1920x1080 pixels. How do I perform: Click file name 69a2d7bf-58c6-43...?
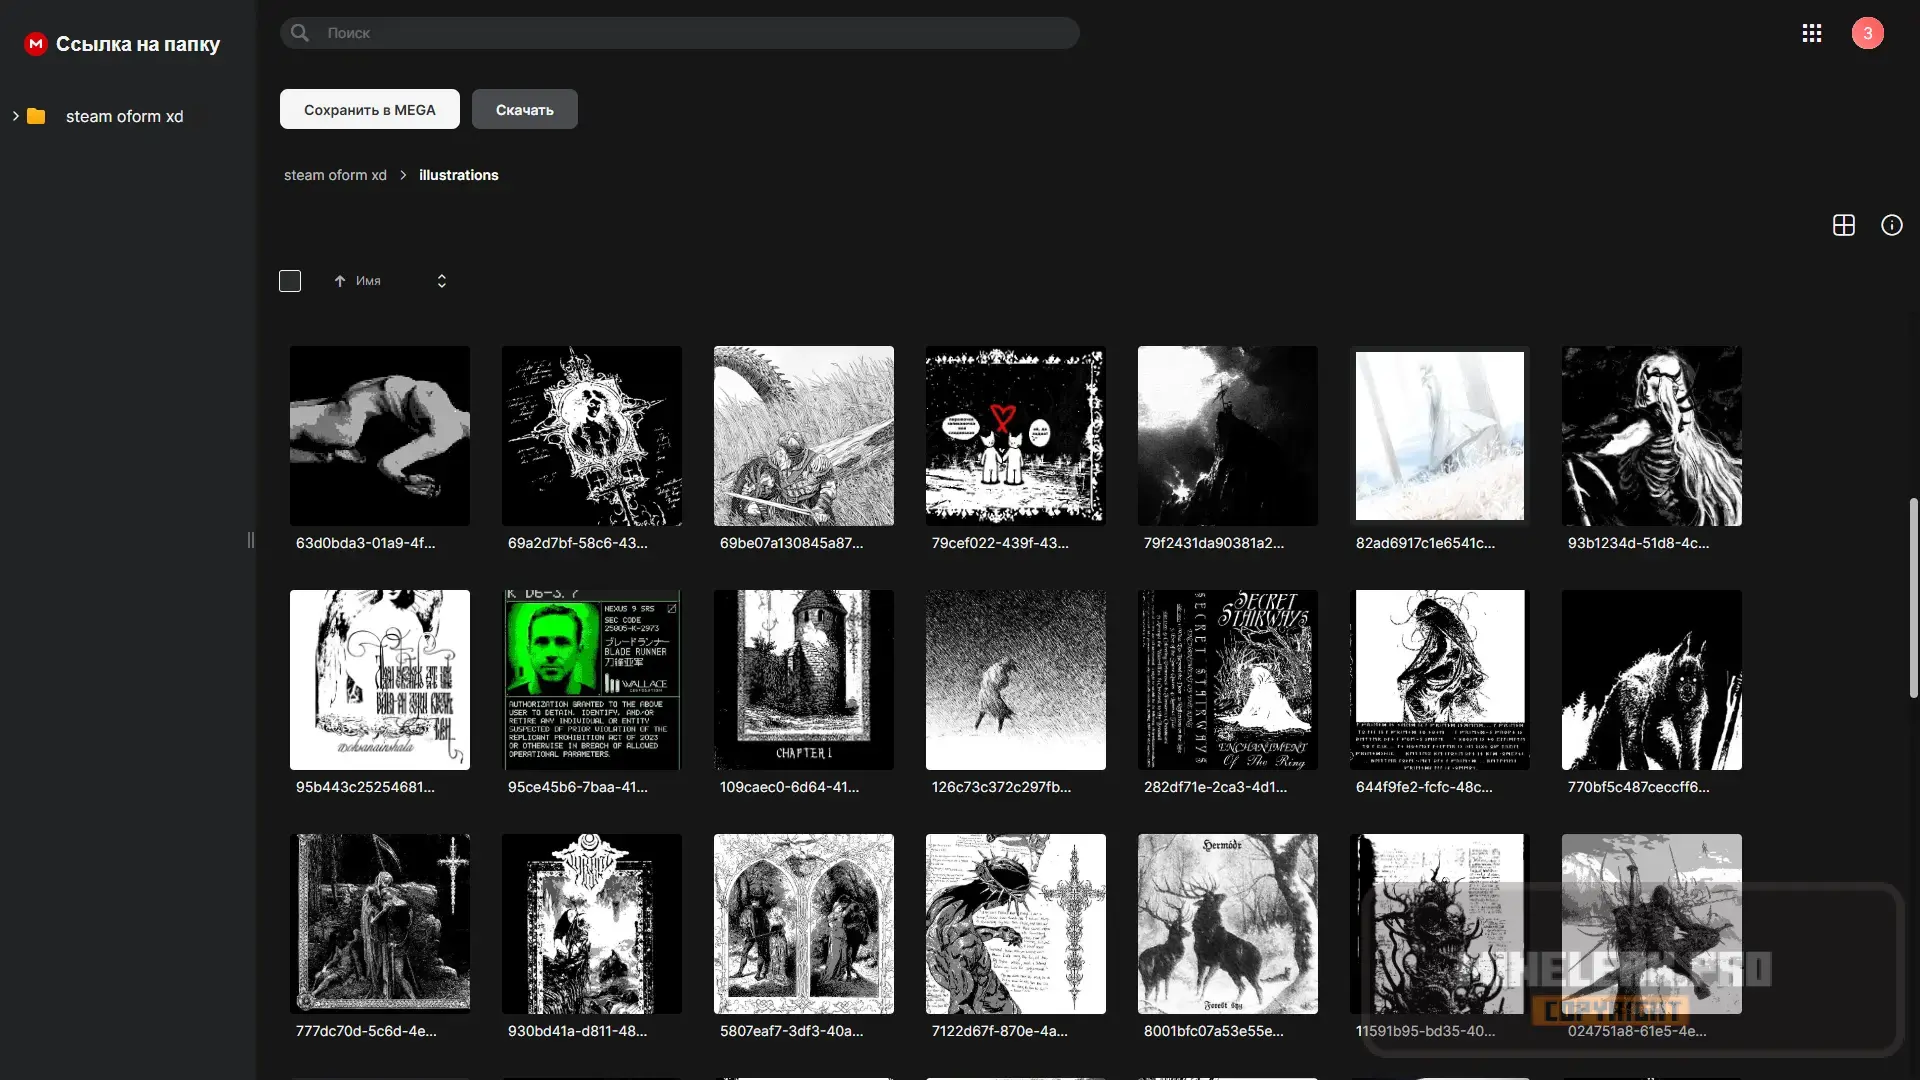click(x=578, y=543)
